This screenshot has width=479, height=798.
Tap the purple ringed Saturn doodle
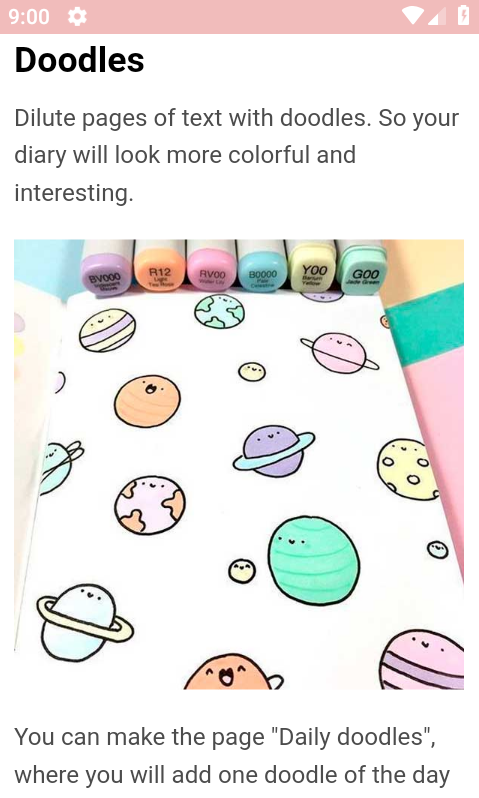[274, 450]
